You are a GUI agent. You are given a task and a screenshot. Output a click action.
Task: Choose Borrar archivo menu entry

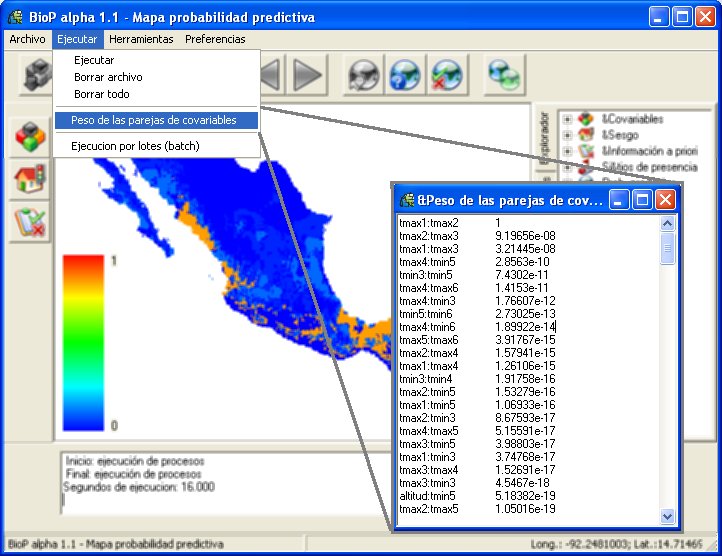click(156, 77)
